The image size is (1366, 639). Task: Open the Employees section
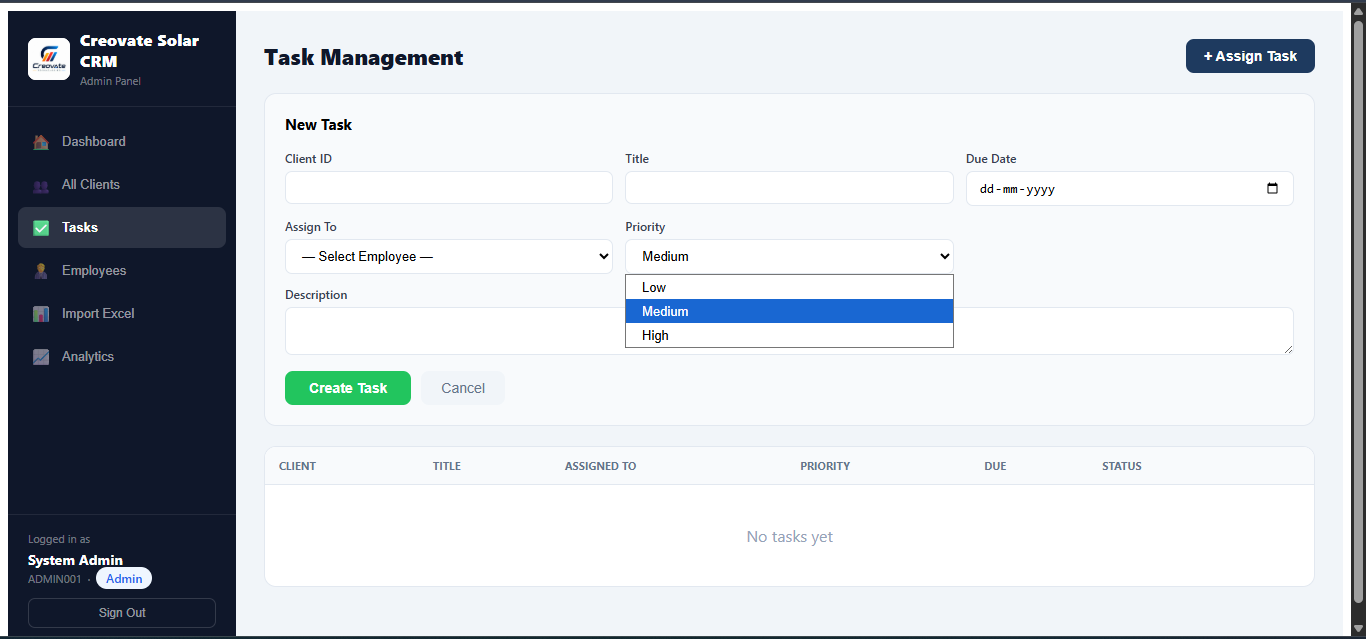(122, 271)
